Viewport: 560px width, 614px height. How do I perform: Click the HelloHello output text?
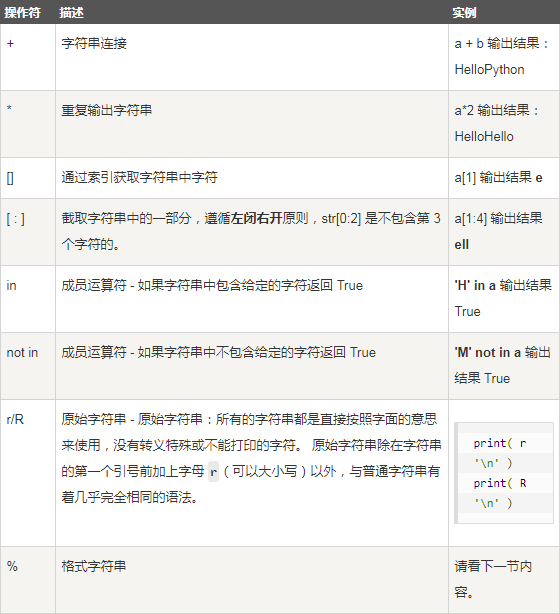click(484, 136)
